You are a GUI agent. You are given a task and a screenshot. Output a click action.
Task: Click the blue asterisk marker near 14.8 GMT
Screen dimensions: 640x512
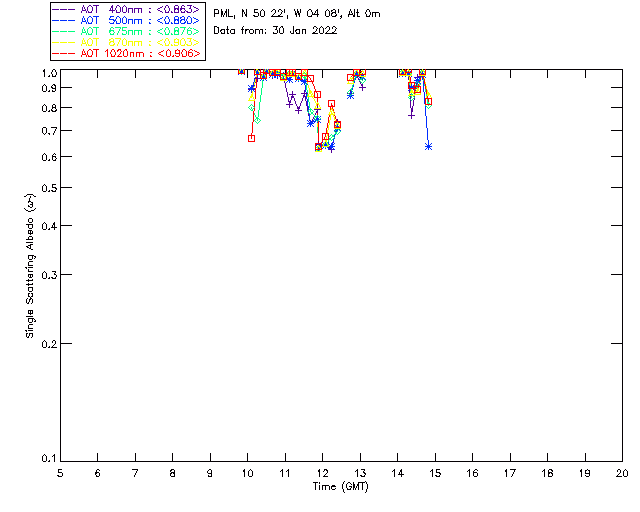[x=428, y=146]
